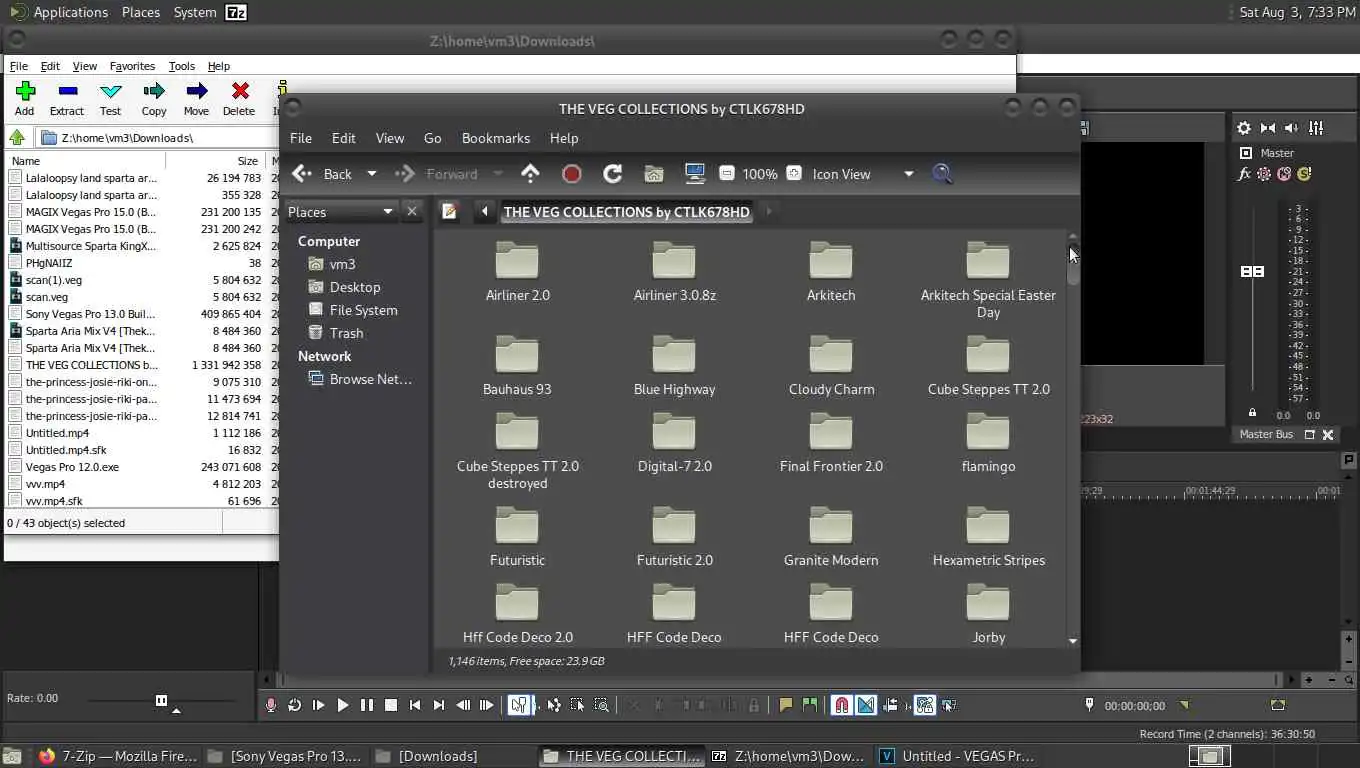The image size is (1360, 768).
Task: Click the Play button in Vegas transport
Action: [x=343, y=705]
